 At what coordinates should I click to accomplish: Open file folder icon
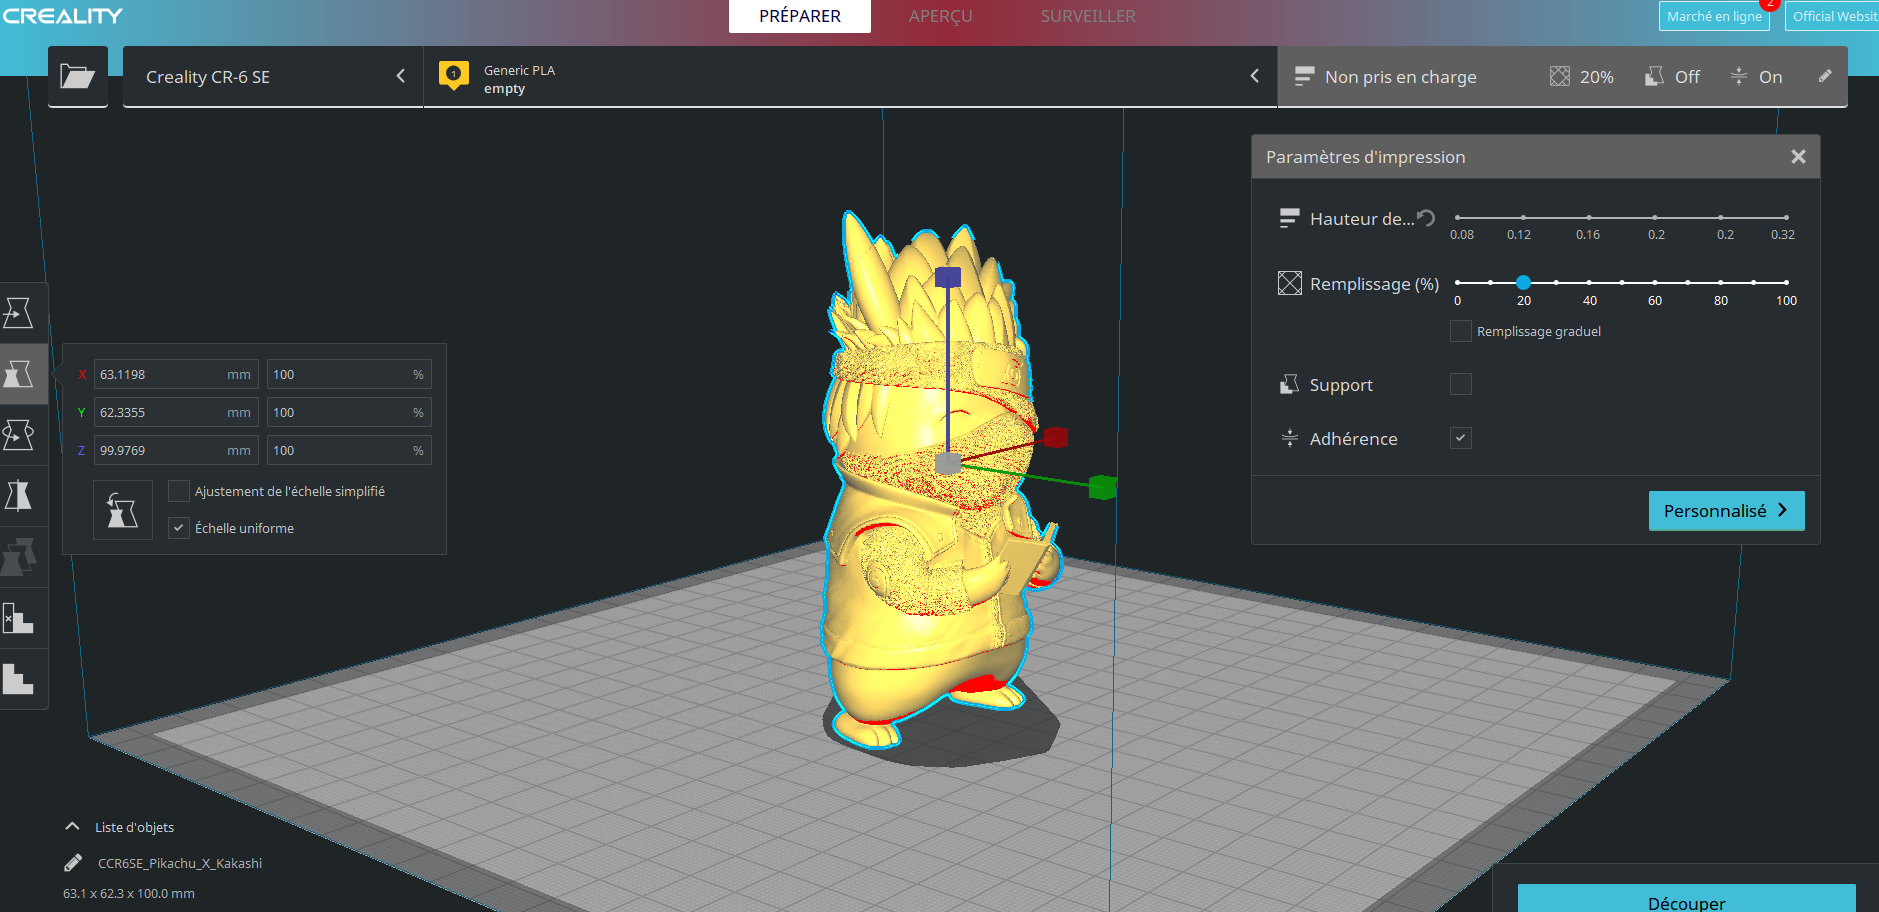77,76
